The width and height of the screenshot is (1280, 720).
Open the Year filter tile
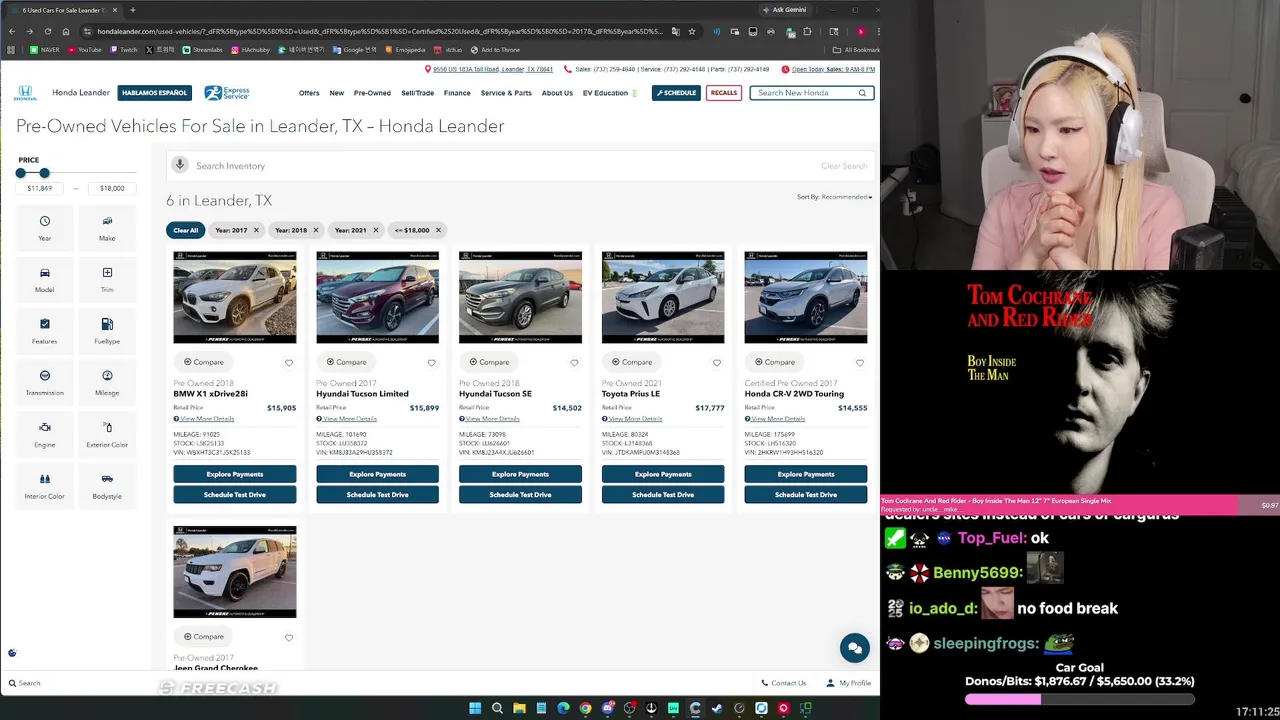pyautogui.click(x=45, y=228)
